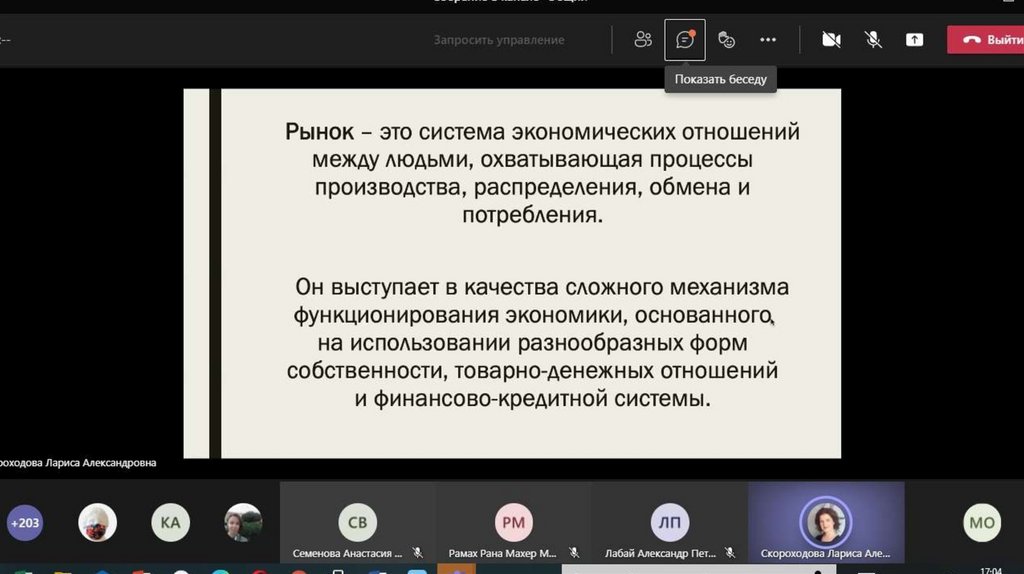Screen dimensions: 1024x574
Task: Select the РМ avatar of Рамах Рана
Action: (513, 522)
